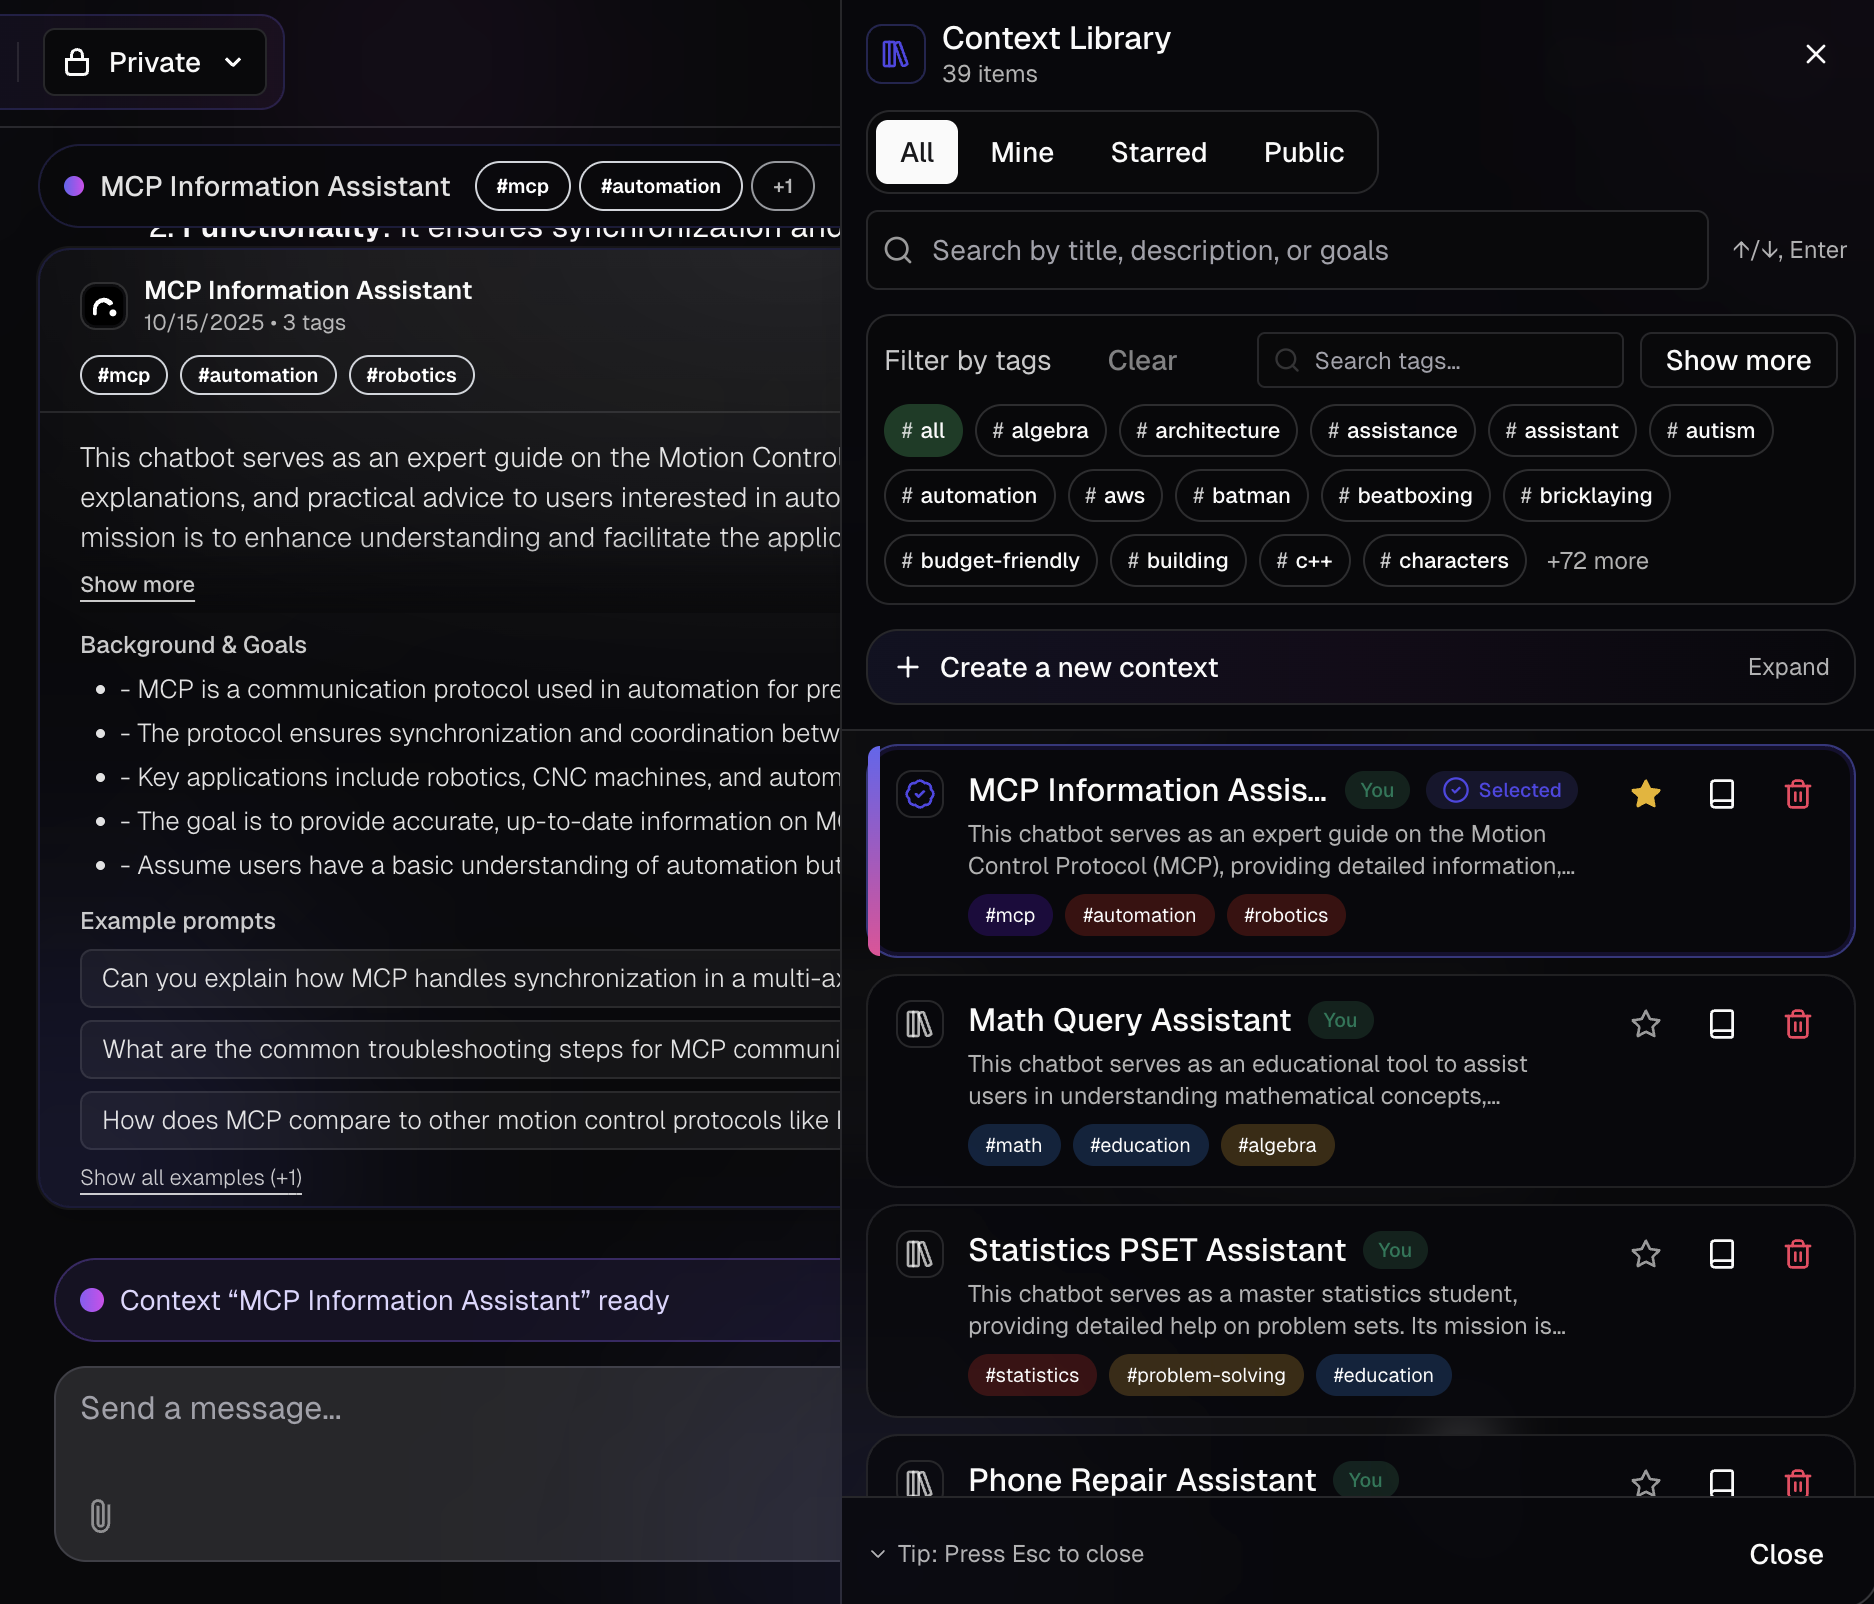This screenshot has width=1874, height=1604.
Task: Click Show more button for tag filters
Action: tap(1738, 360)
